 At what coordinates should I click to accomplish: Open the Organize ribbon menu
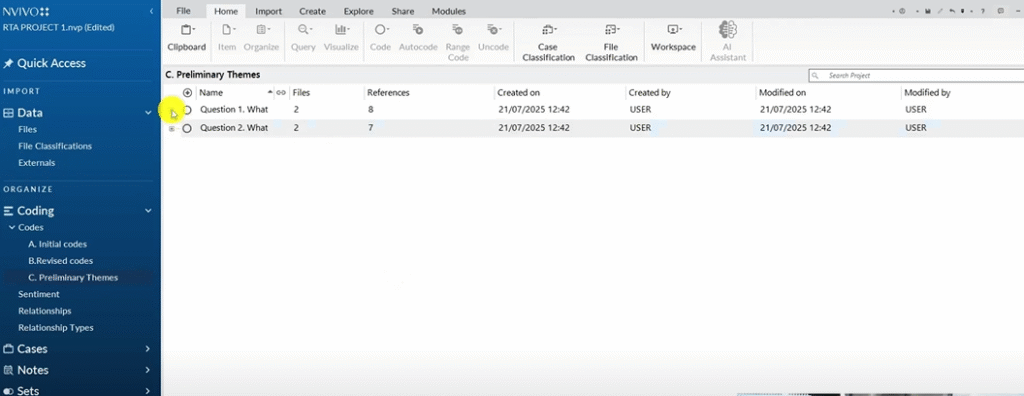pos(261,37)
